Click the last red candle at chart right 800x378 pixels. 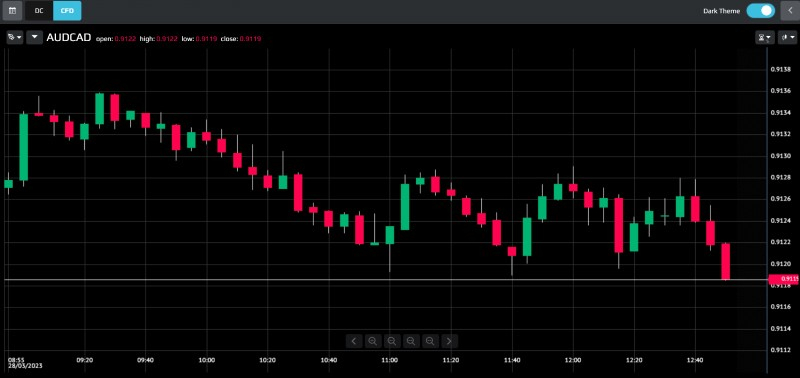(x=726, y=261)
